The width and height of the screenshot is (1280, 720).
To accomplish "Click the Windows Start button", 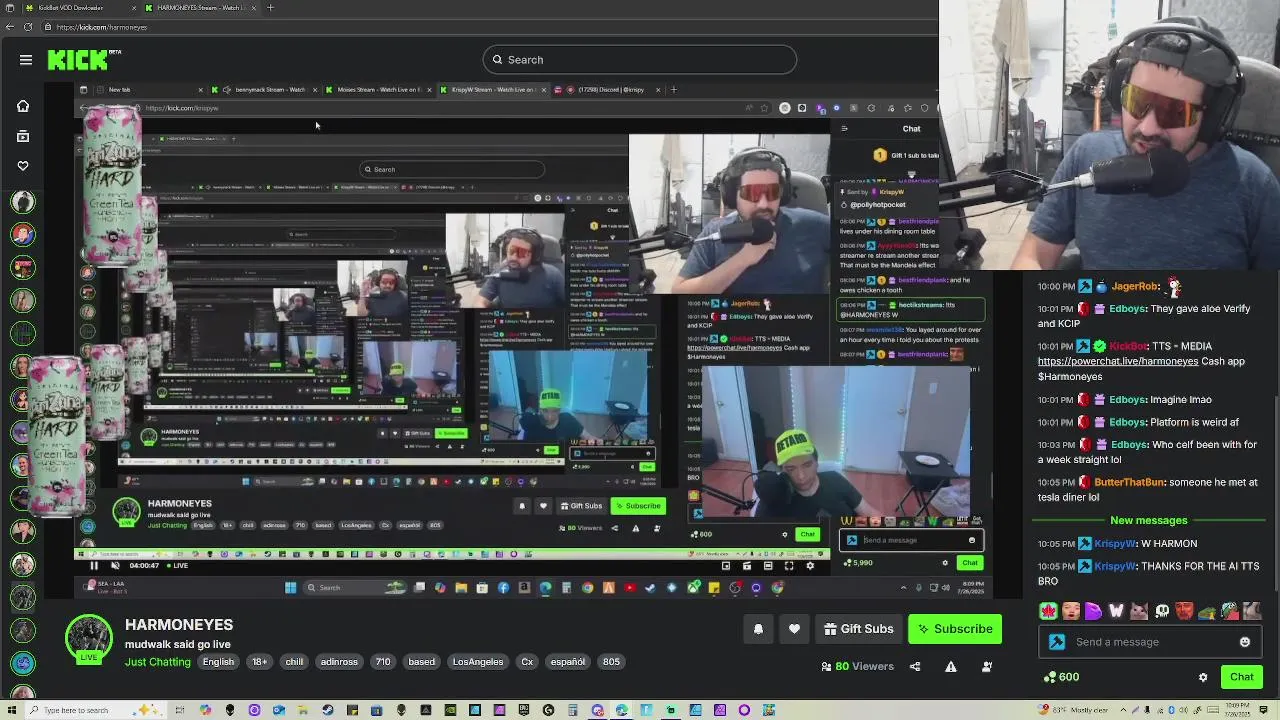I will coord(10,711).
